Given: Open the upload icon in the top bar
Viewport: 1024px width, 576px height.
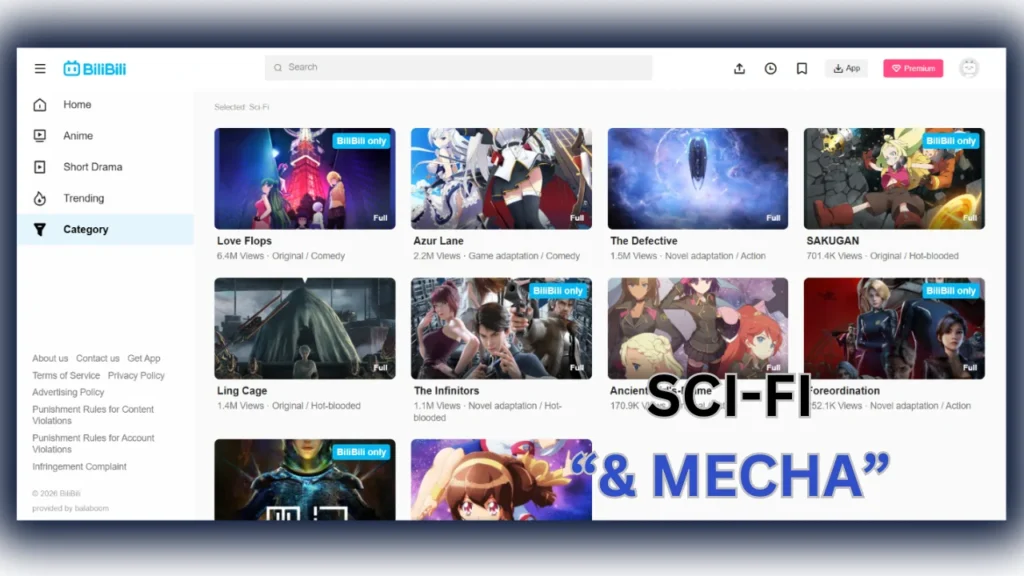Looking at the screenshot, I should click(x=739, y=68).
